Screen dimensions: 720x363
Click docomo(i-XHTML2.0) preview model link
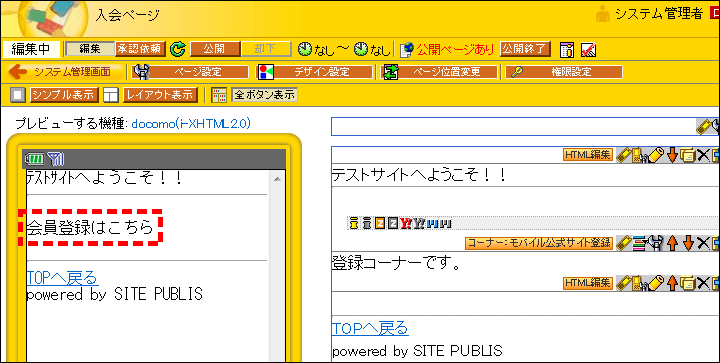pos(191,123)
